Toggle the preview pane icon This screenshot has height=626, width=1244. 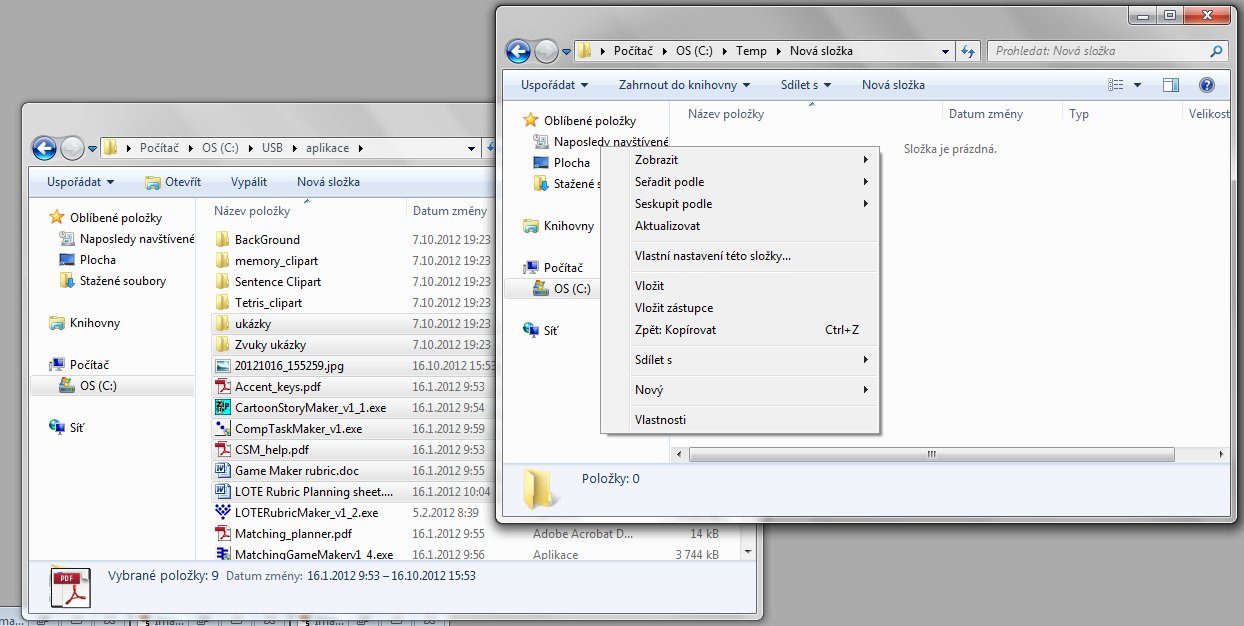click(1171, 86)
